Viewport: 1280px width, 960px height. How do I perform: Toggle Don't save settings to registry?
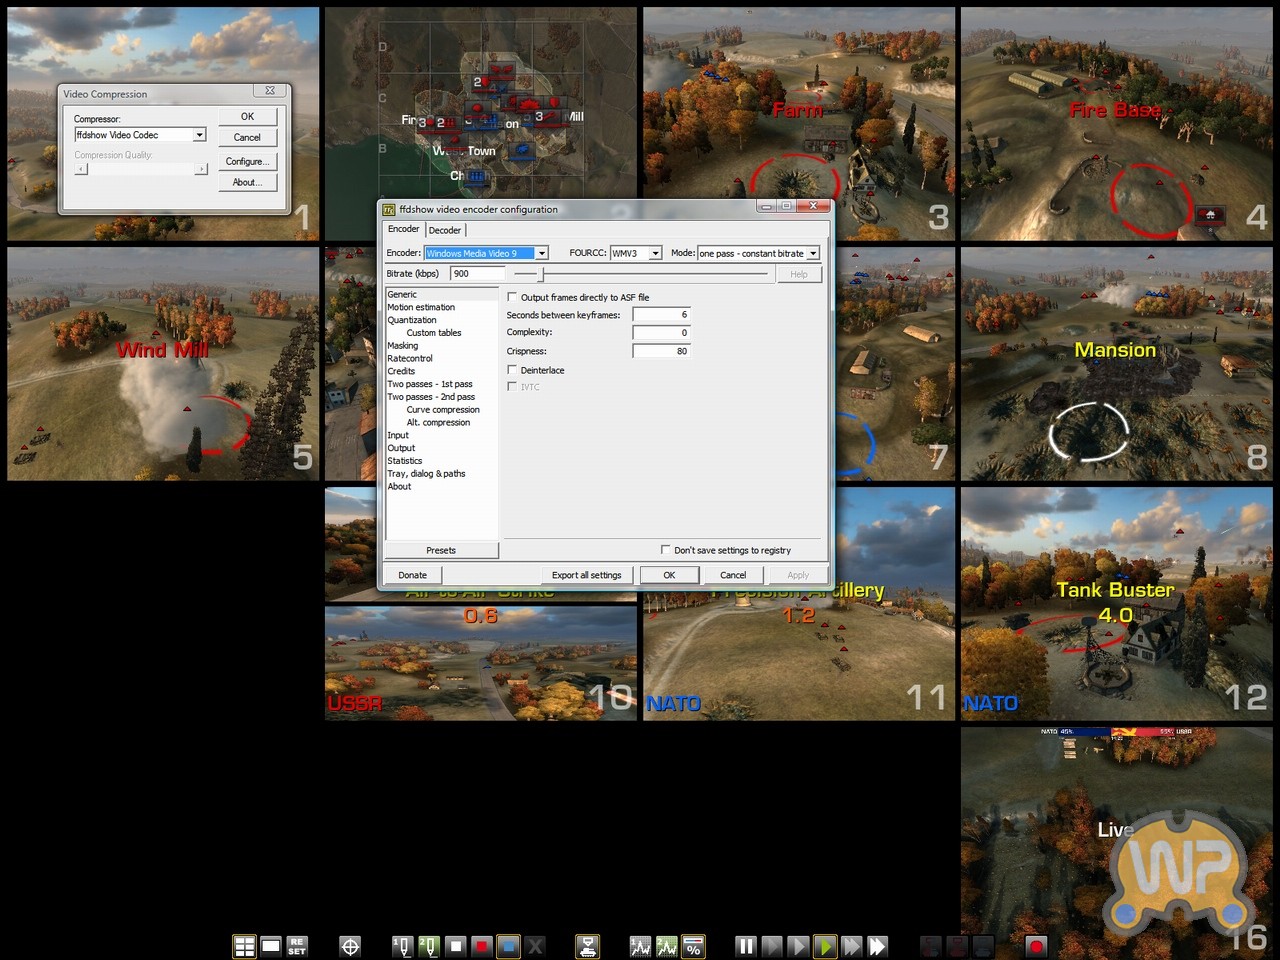(666, 550)
